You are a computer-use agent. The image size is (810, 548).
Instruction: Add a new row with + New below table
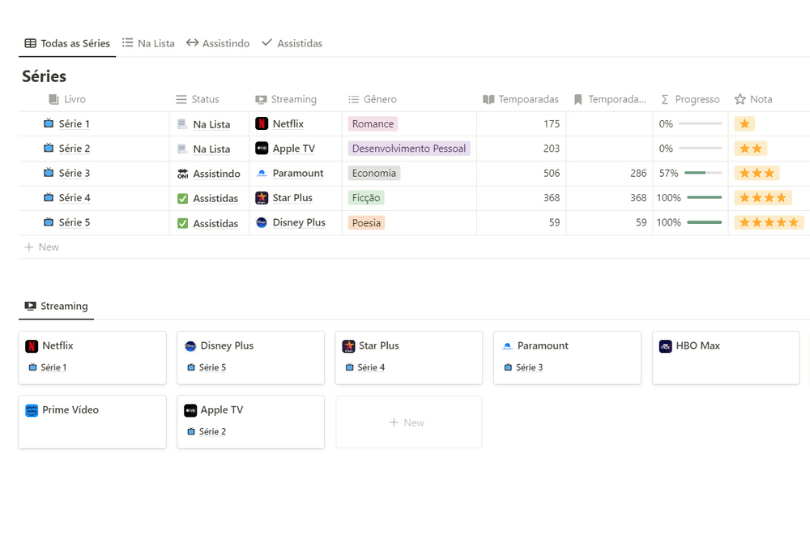point(42,247)
